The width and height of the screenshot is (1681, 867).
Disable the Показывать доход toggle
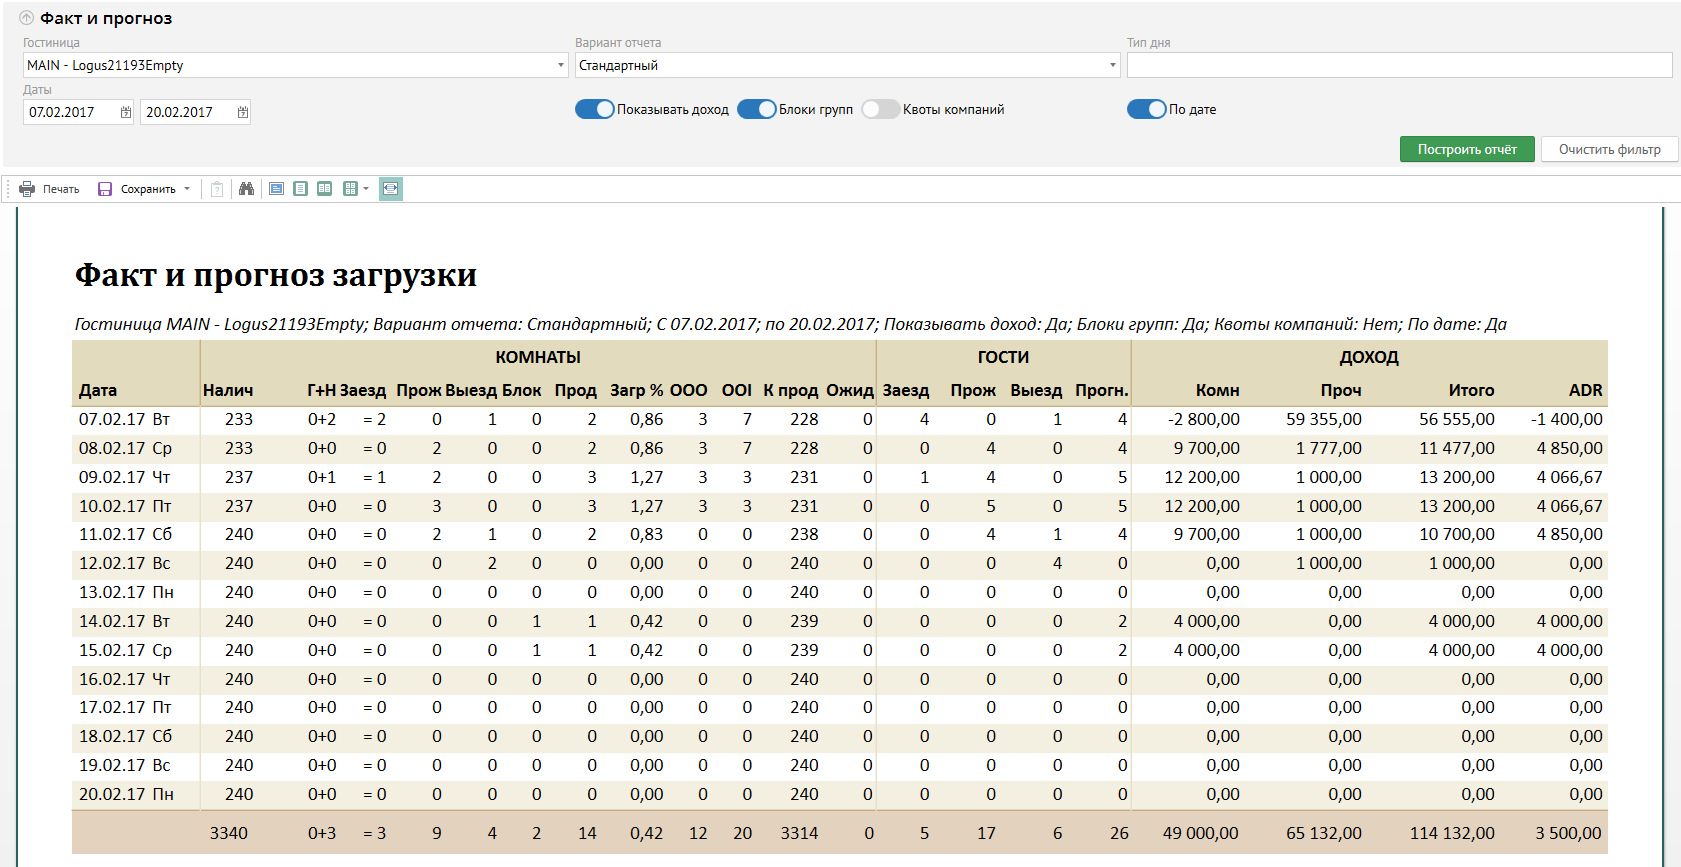coord(594,109)
